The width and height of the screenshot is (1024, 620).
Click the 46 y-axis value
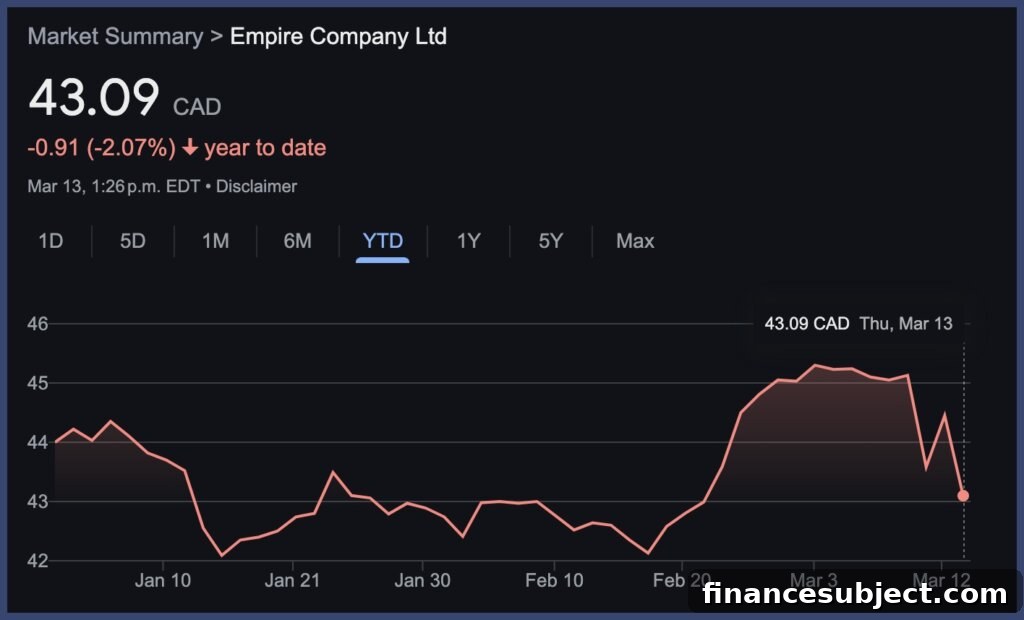coord(37,323)
